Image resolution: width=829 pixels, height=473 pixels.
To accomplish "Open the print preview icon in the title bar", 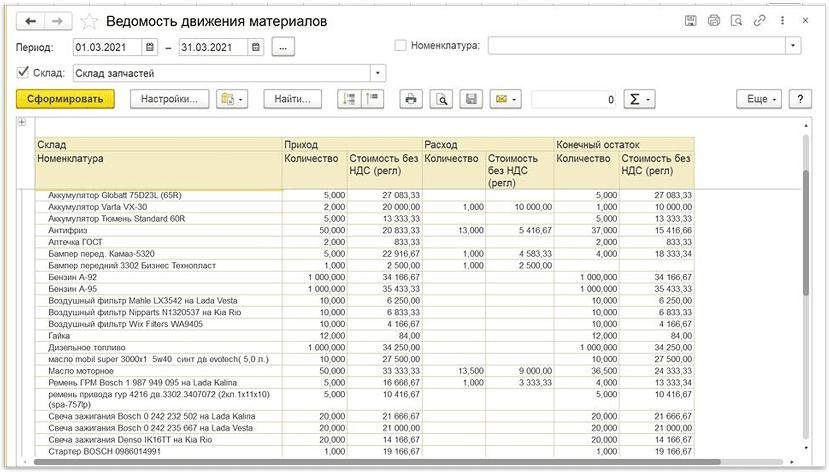I will pyautogui.click(x=736, y=21).
